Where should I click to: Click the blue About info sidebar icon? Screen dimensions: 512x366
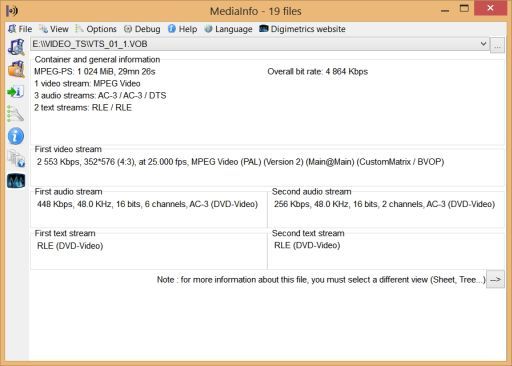(x=16, y=136)
